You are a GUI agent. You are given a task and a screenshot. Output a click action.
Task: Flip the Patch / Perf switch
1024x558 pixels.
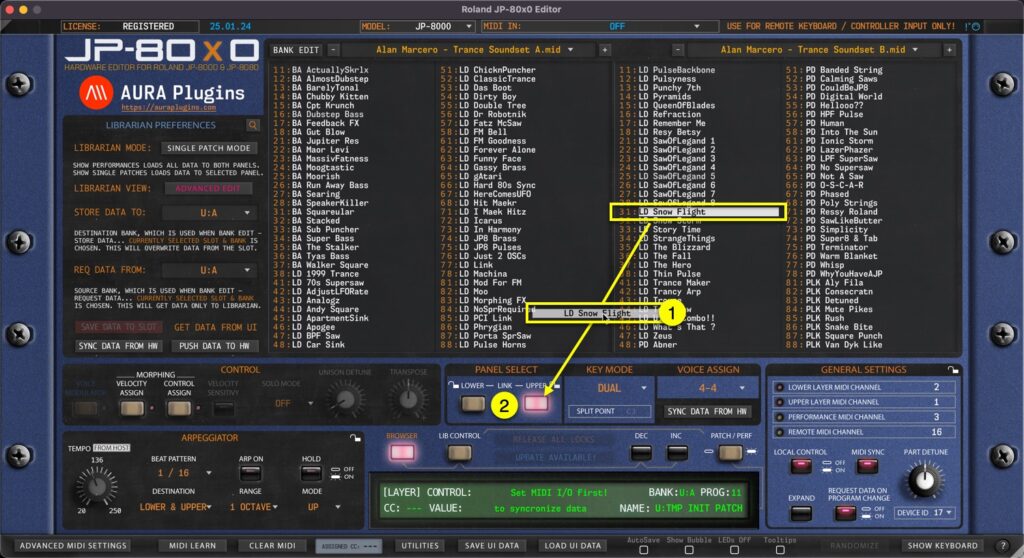(x=729, y=452)
